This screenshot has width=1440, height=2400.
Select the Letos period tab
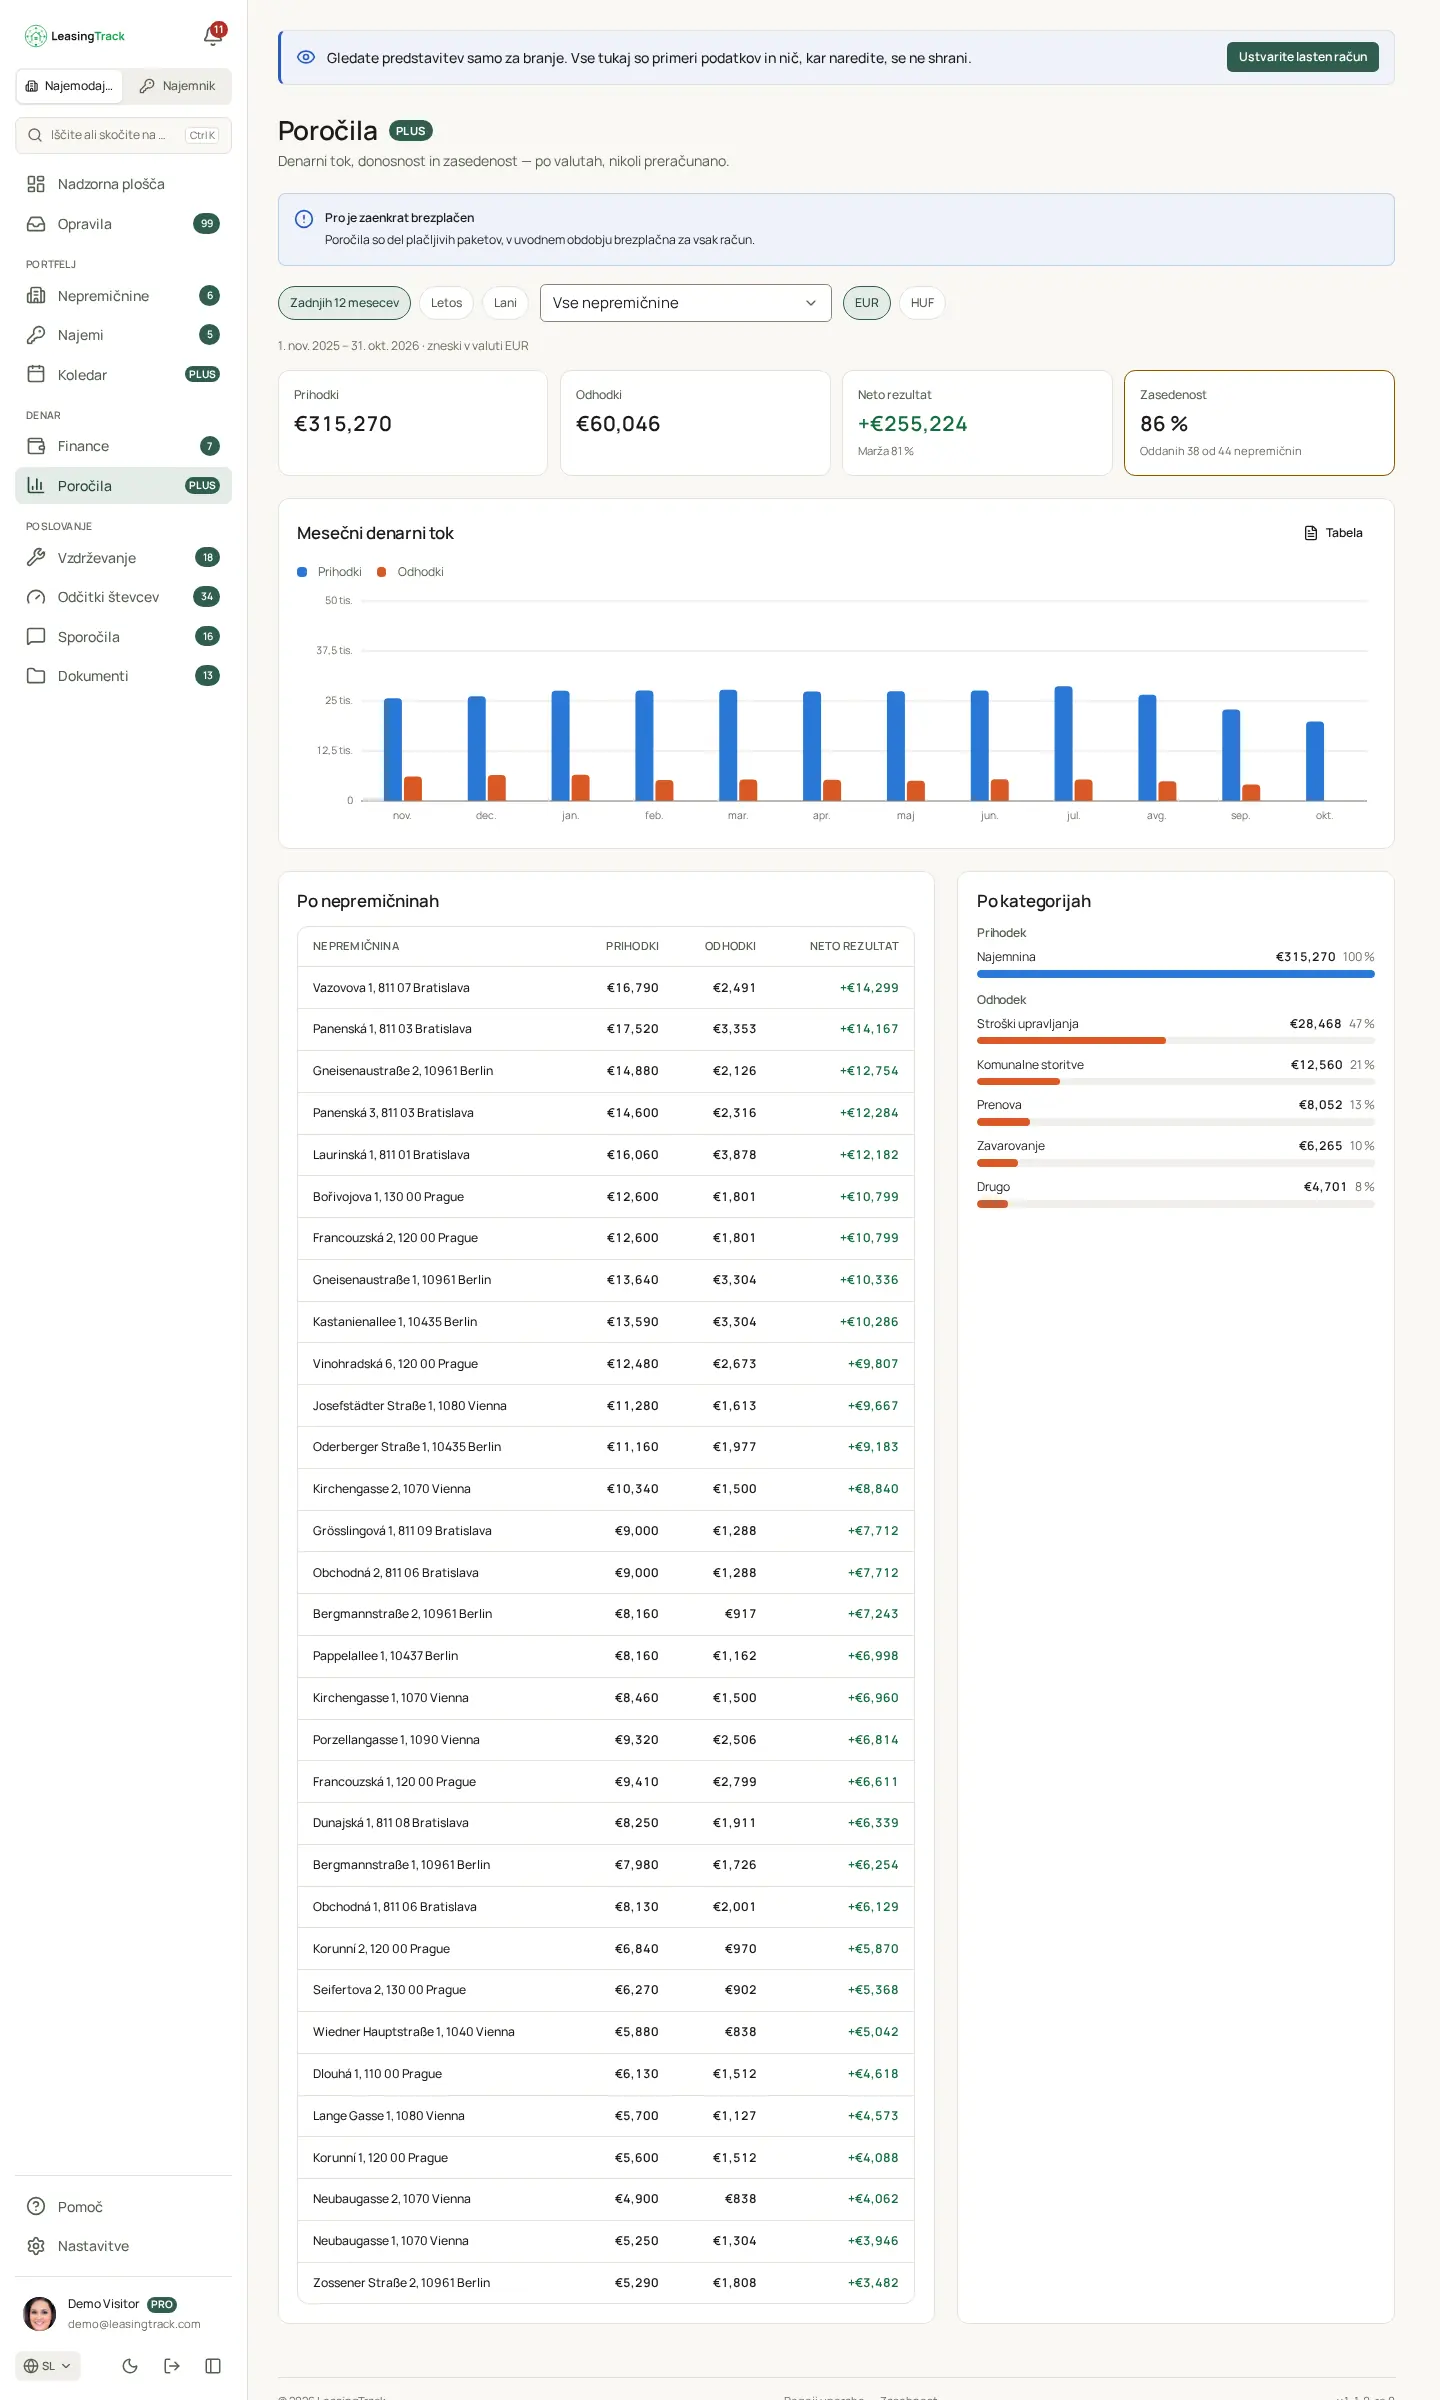(x=446, y=303)
